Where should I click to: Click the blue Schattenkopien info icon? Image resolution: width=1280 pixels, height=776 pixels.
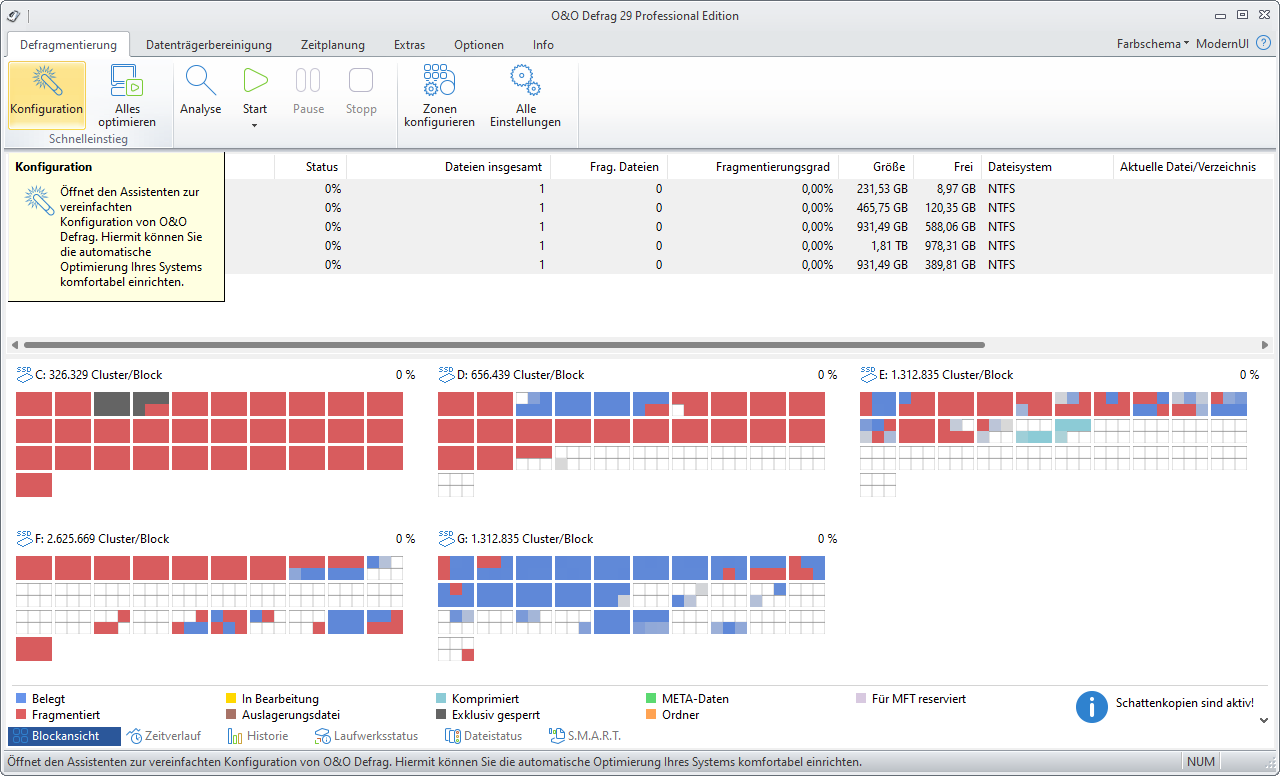click(1092, 706)
